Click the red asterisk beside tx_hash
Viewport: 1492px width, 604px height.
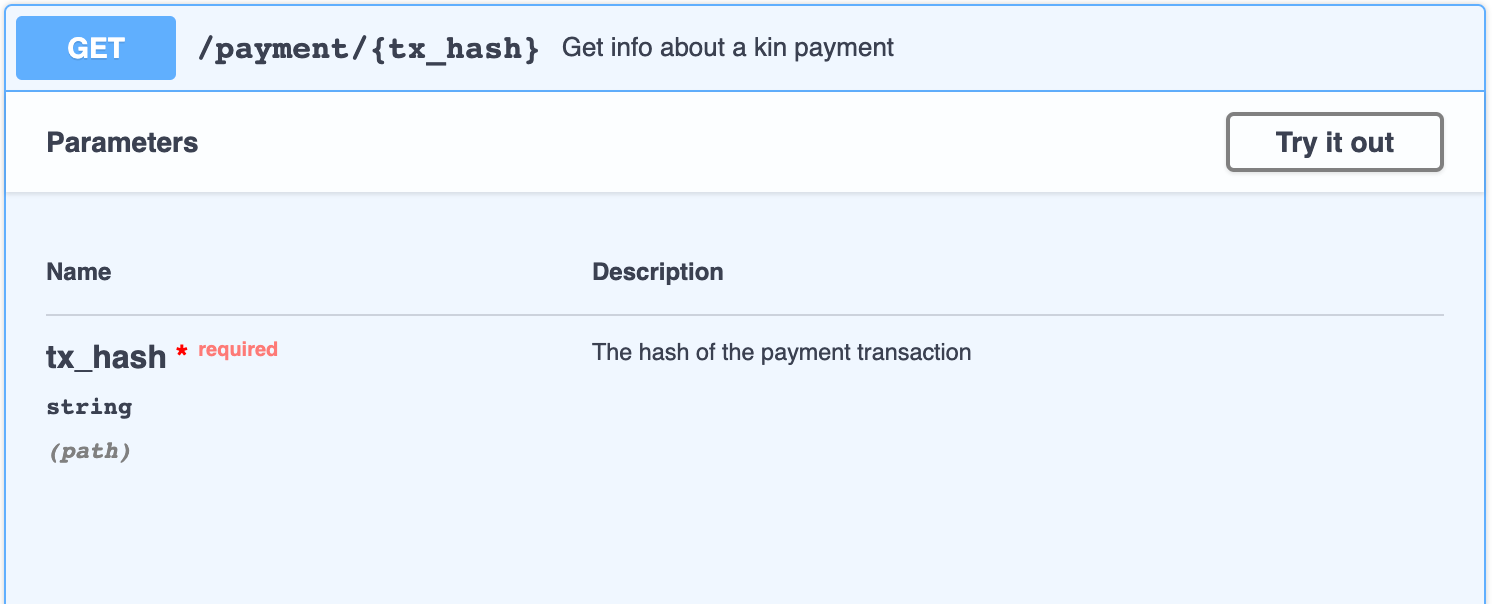[x=182, y=352]
